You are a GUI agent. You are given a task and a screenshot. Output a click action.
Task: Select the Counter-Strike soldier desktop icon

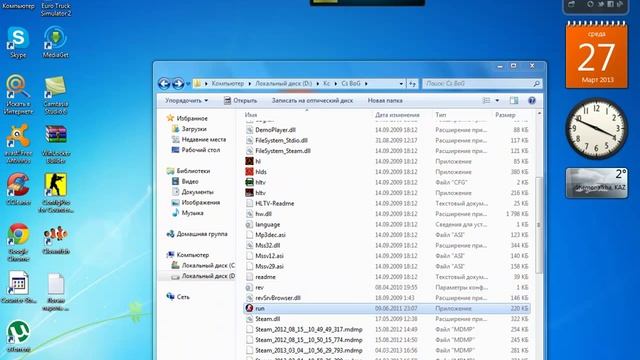point(56,193)
